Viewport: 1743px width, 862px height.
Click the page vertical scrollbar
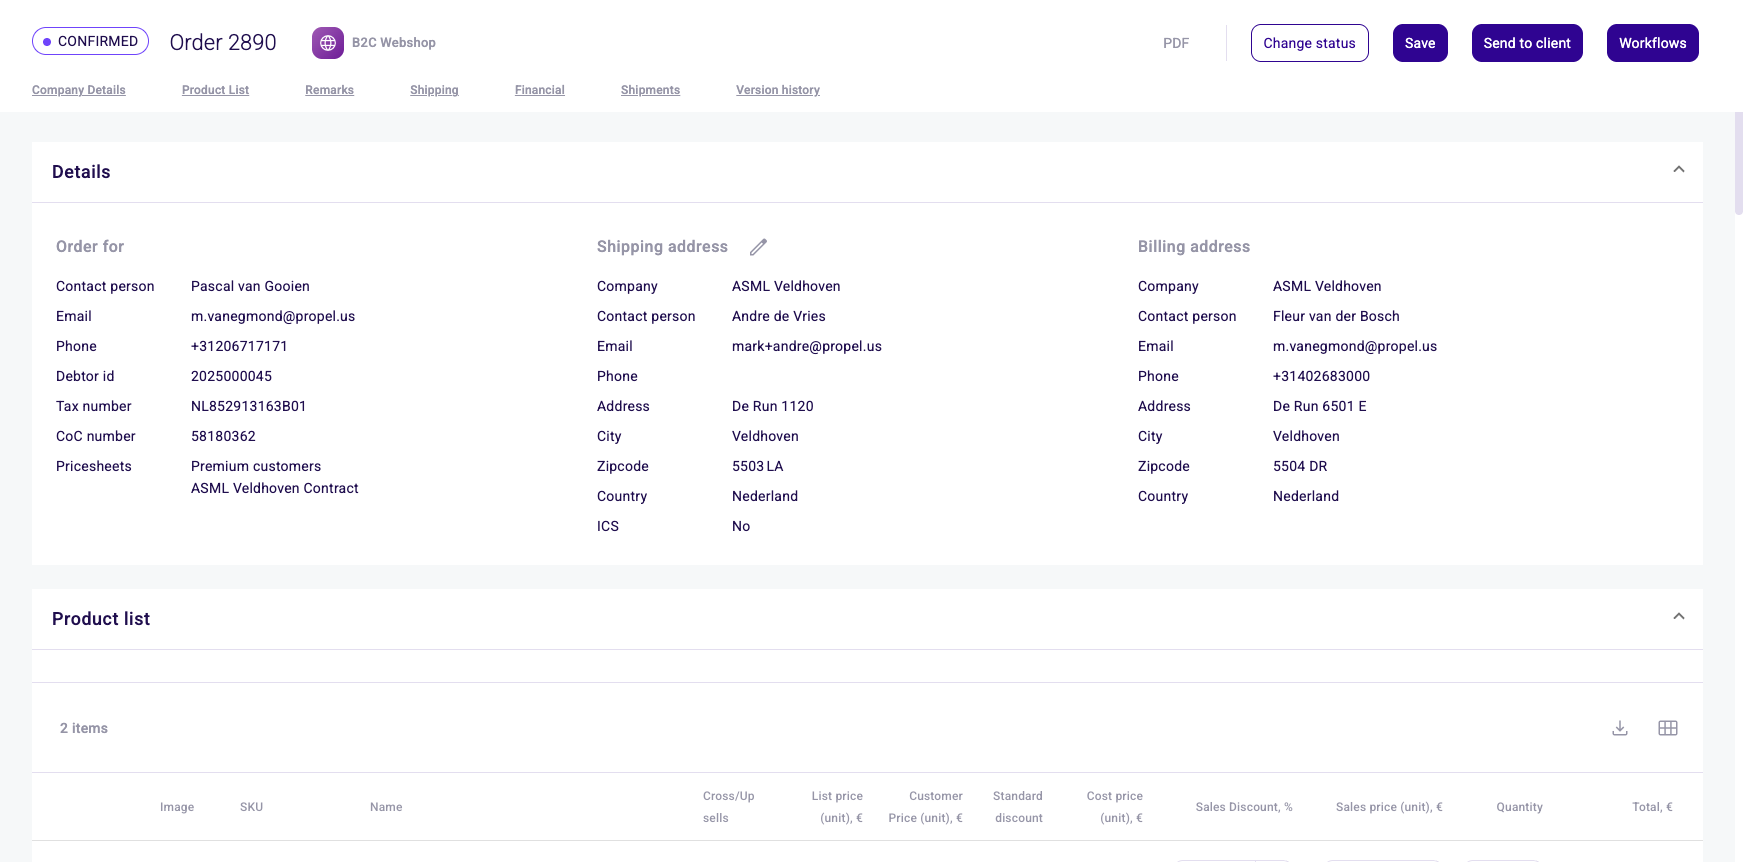[1738, 165]
